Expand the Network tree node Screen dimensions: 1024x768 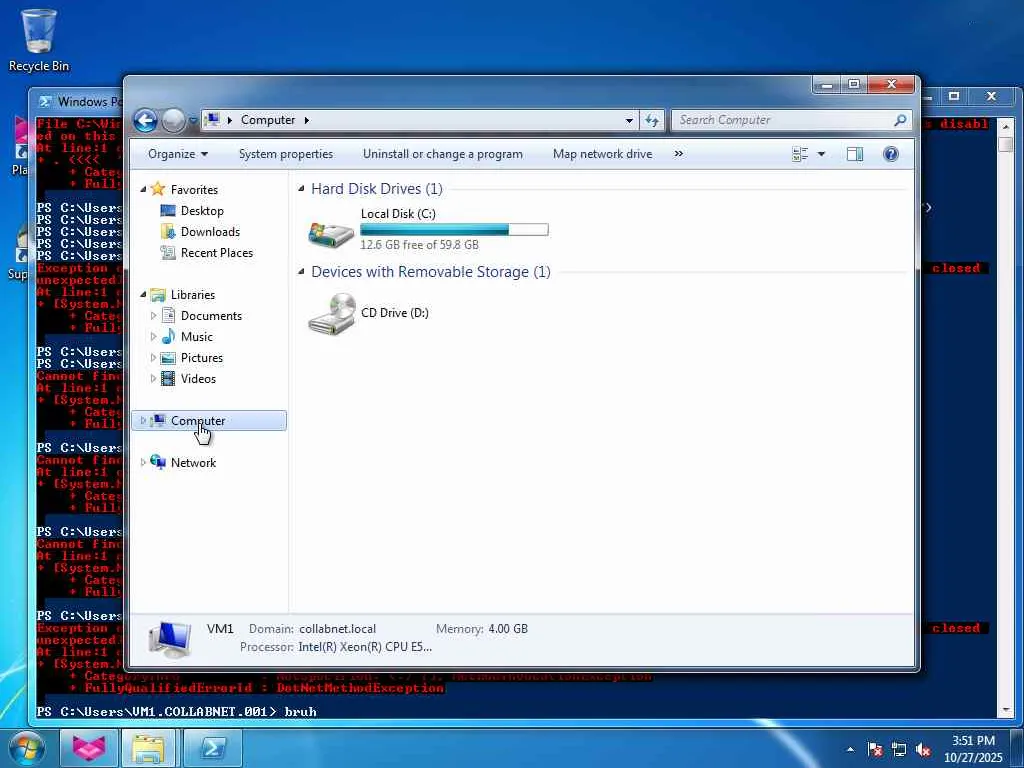[143, 462]
